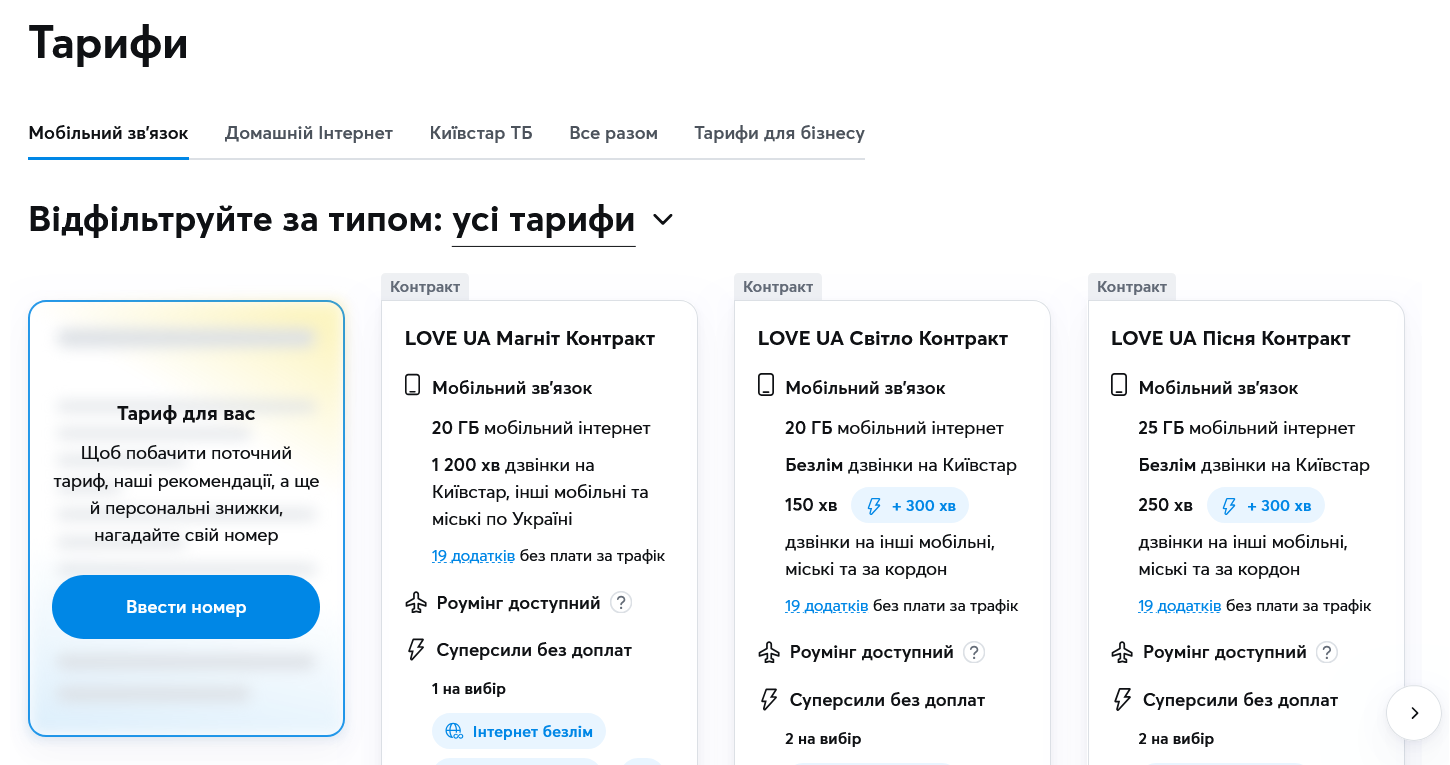
Task: Open LOVE UA Світло Контракт title
Action: (x=883, y=338)
